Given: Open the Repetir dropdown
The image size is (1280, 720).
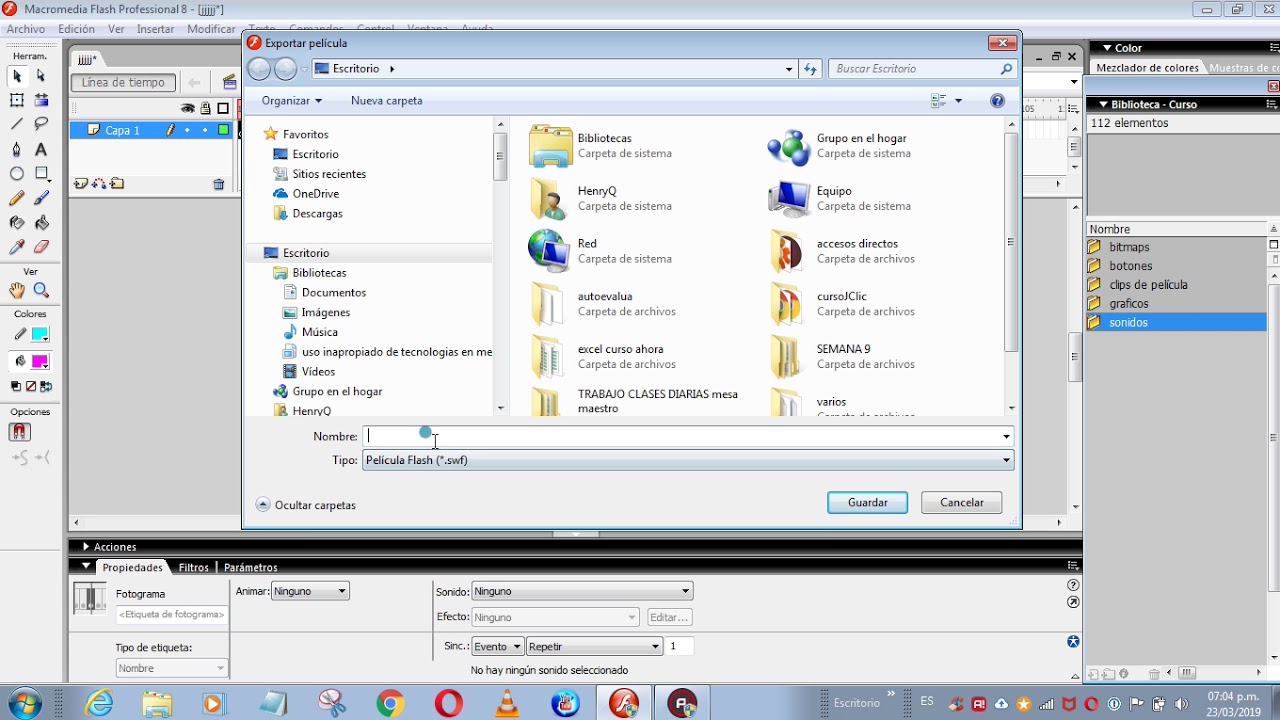Looking at the screenshot, I should pyautogui.click(x=594, y=647).
